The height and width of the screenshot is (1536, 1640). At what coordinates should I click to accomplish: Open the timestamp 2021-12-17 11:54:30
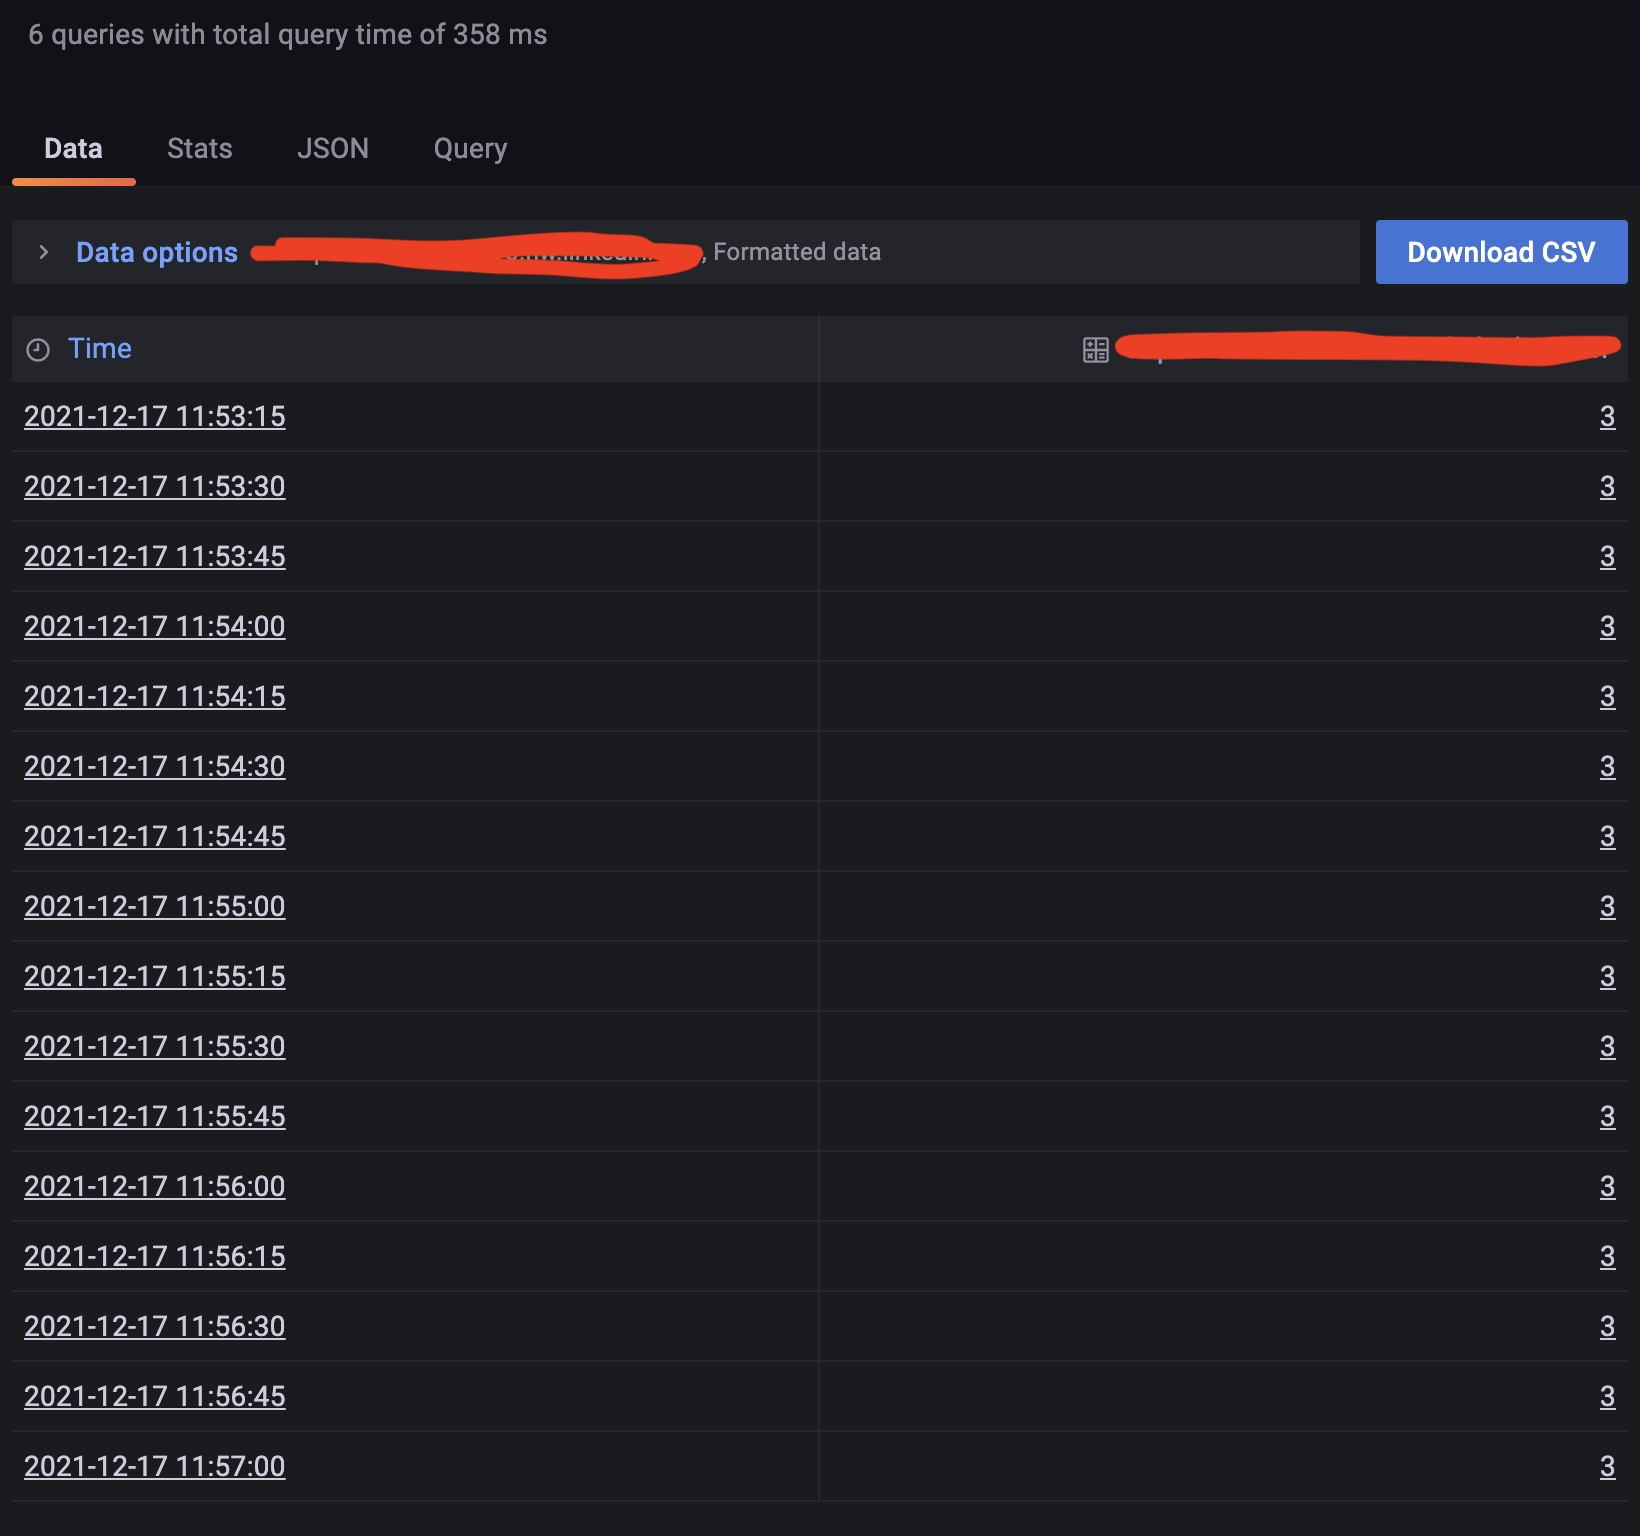[x=154, y=766]
